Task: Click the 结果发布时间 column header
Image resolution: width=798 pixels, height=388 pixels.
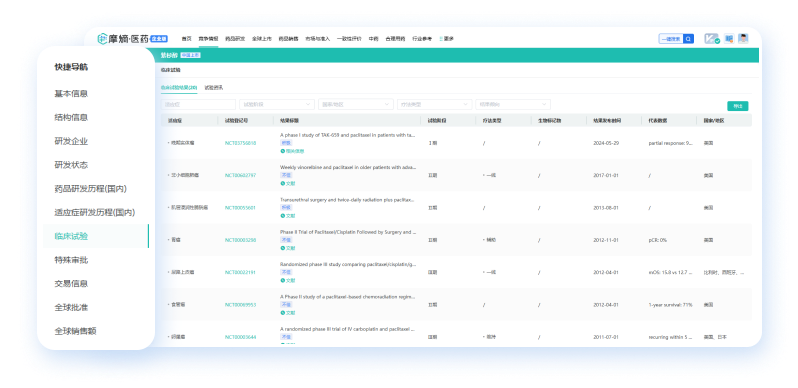Action: (607, 121)
